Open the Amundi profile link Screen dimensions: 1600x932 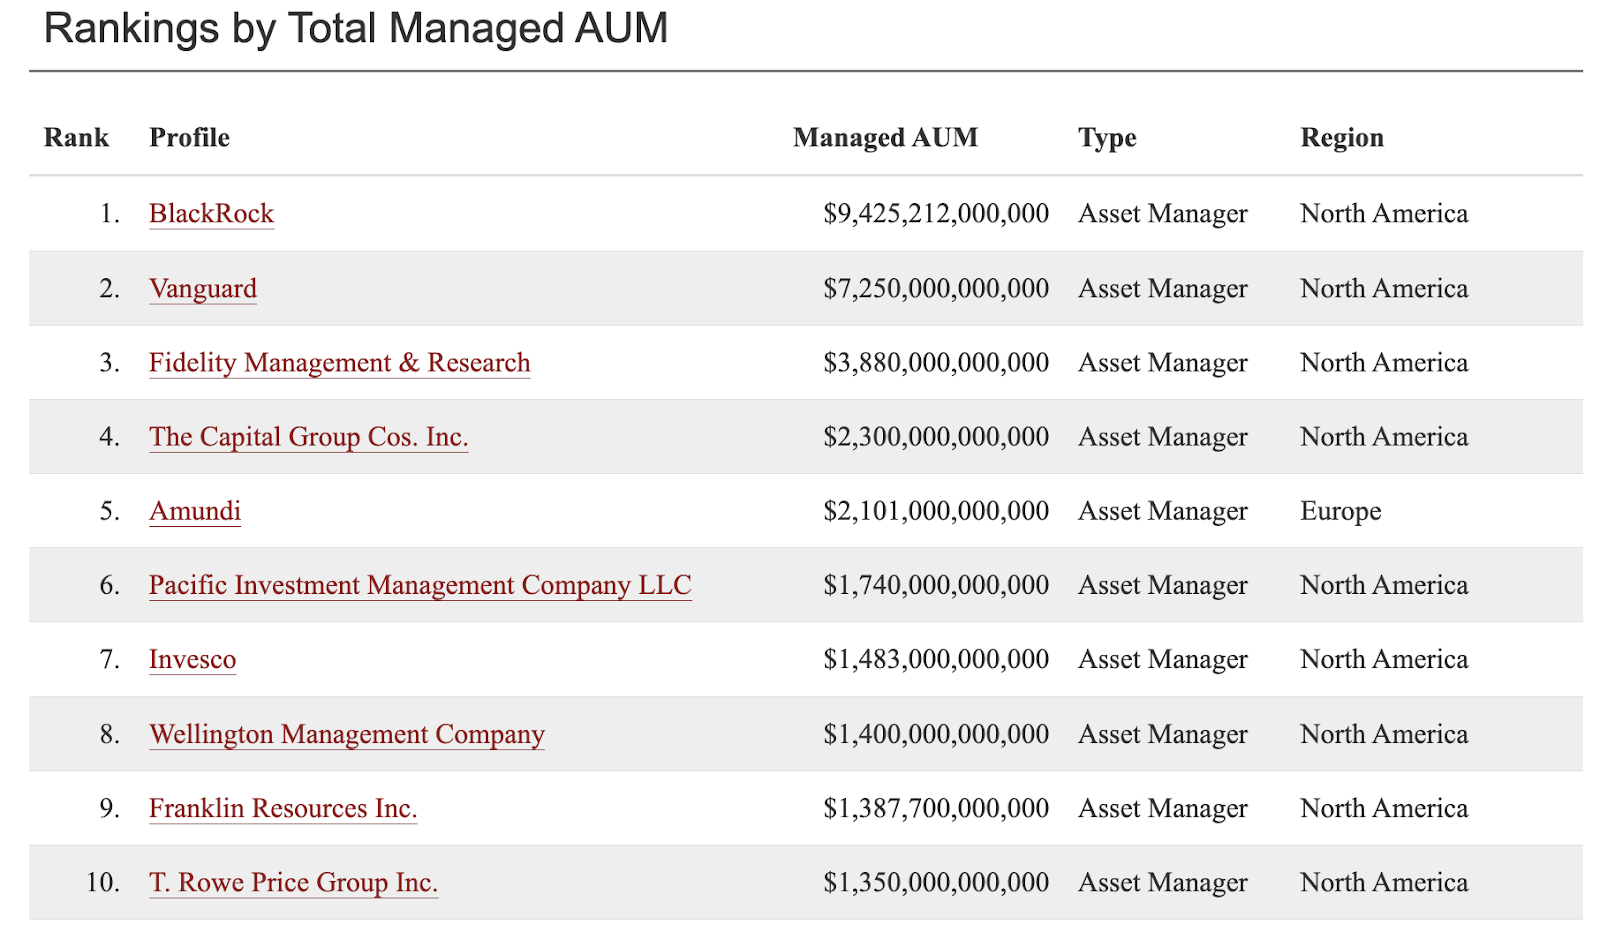[x=195, y=511]
